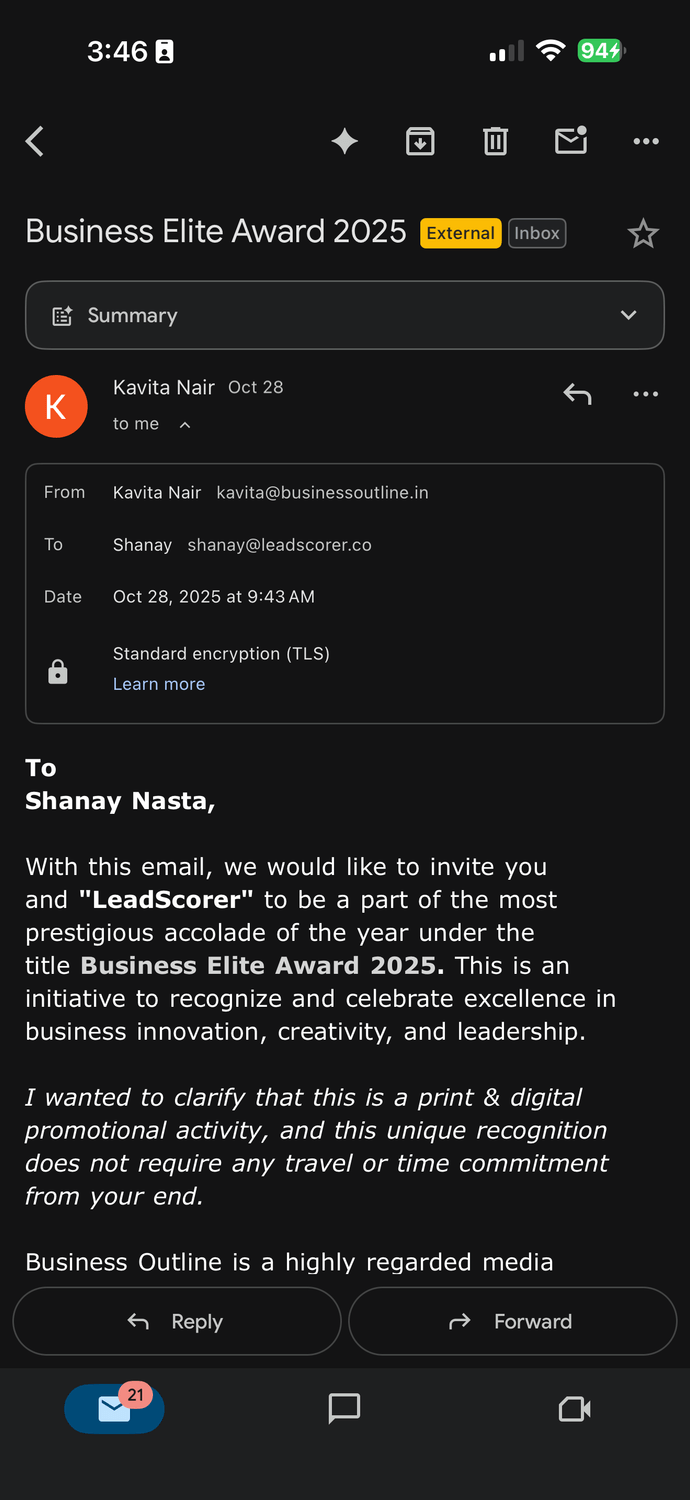The width and height of the screenshot is (690, 1500).
Task: Switch to the Meet video tab
Action: coord(574,1409)
